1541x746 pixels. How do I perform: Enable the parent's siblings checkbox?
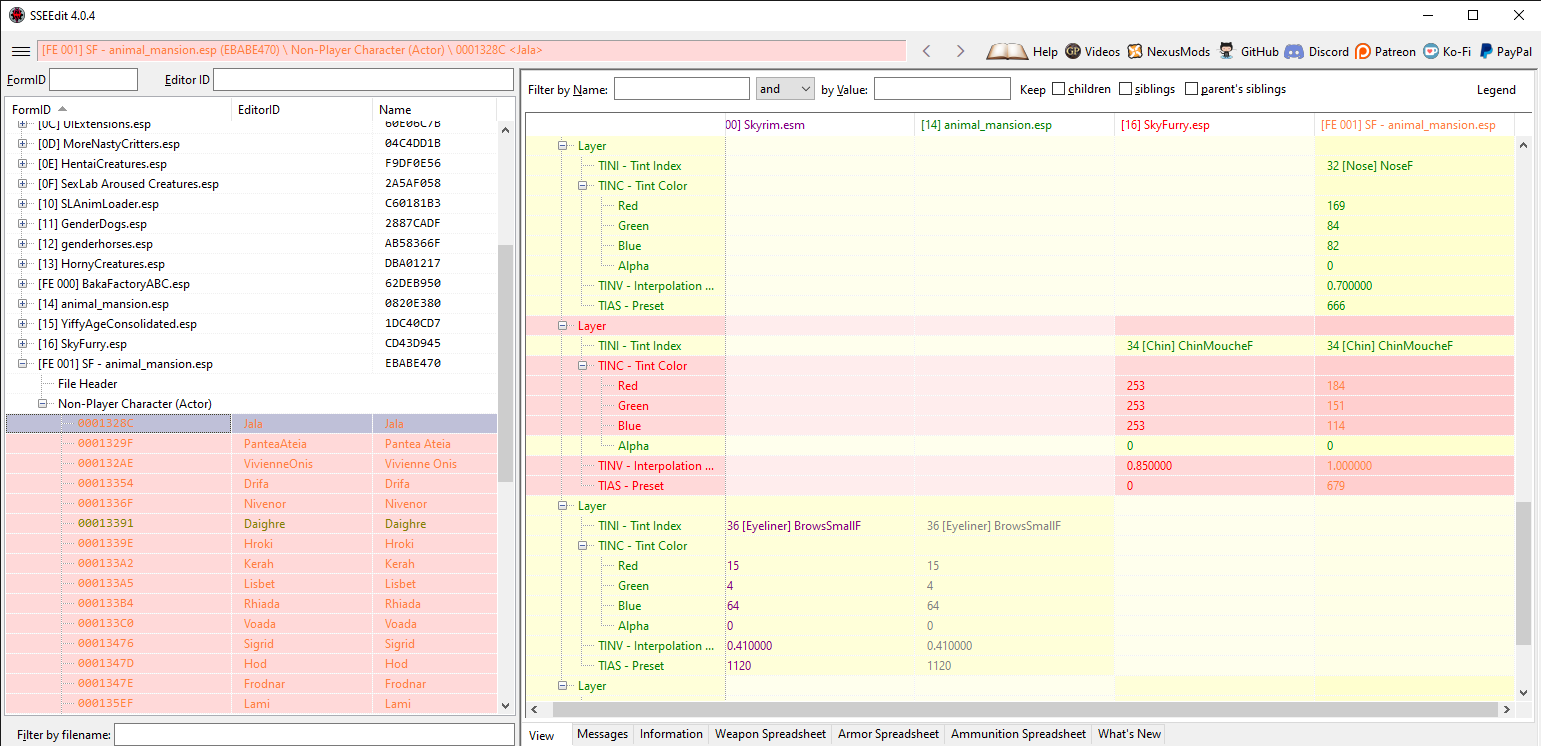(1191, 89)
